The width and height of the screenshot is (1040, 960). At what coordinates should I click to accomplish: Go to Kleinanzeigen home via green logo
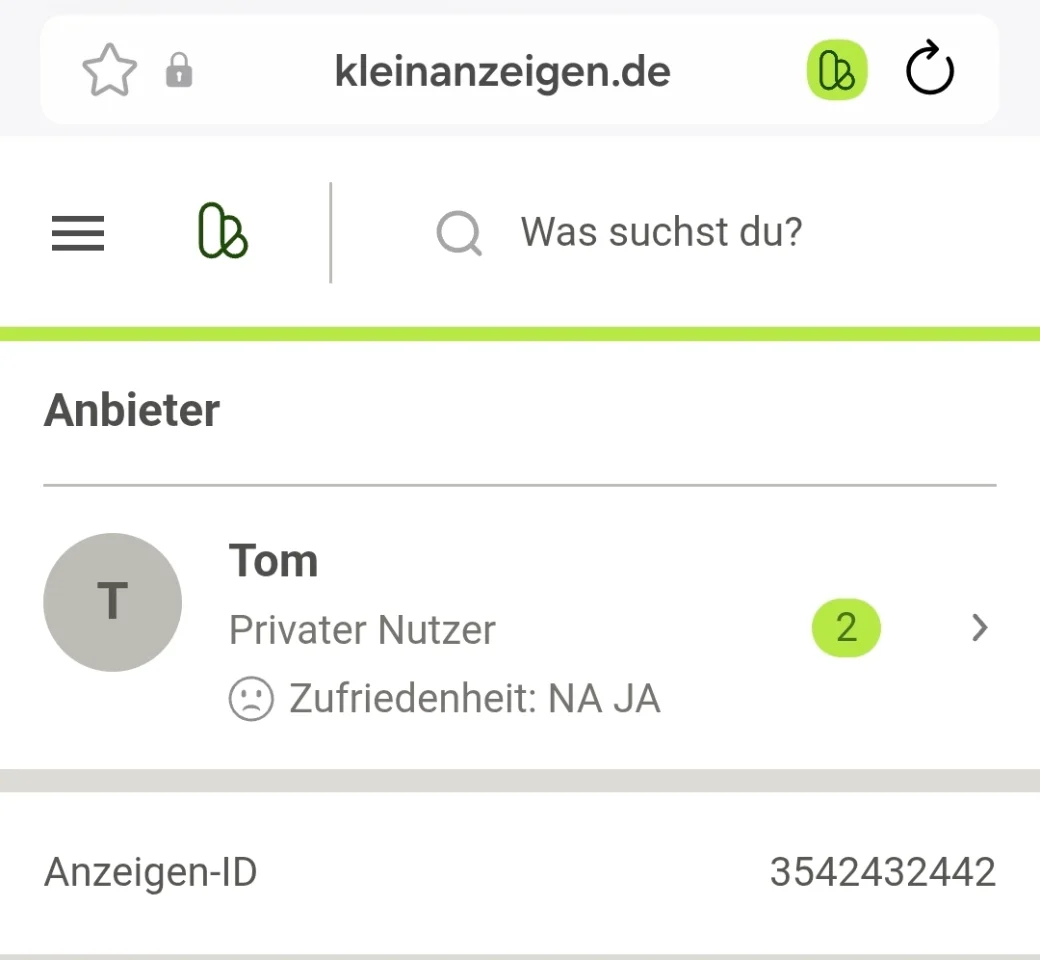point(223,231)
